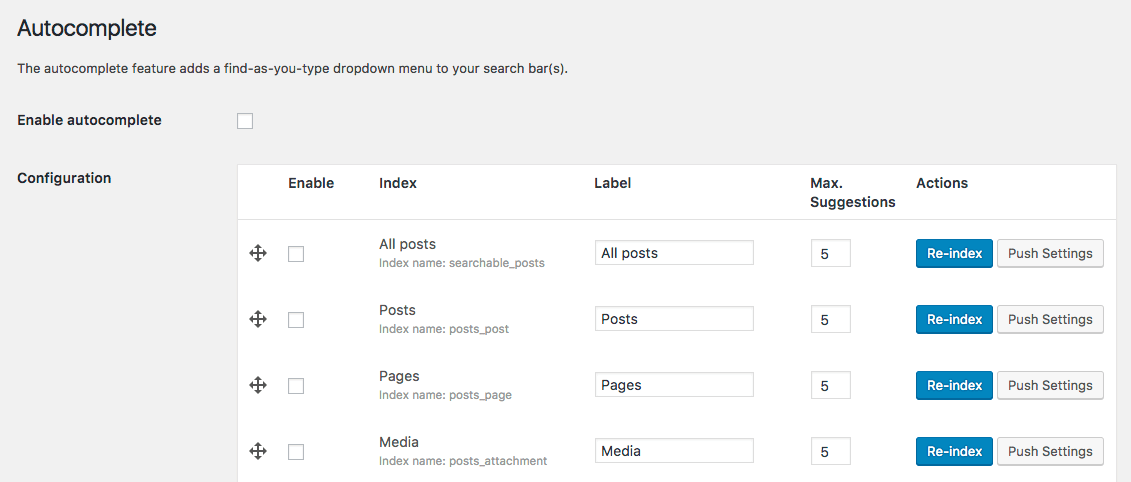This screenshot has height=482, width=1131.
Task: Click the Media label input field
Action: 673,451
